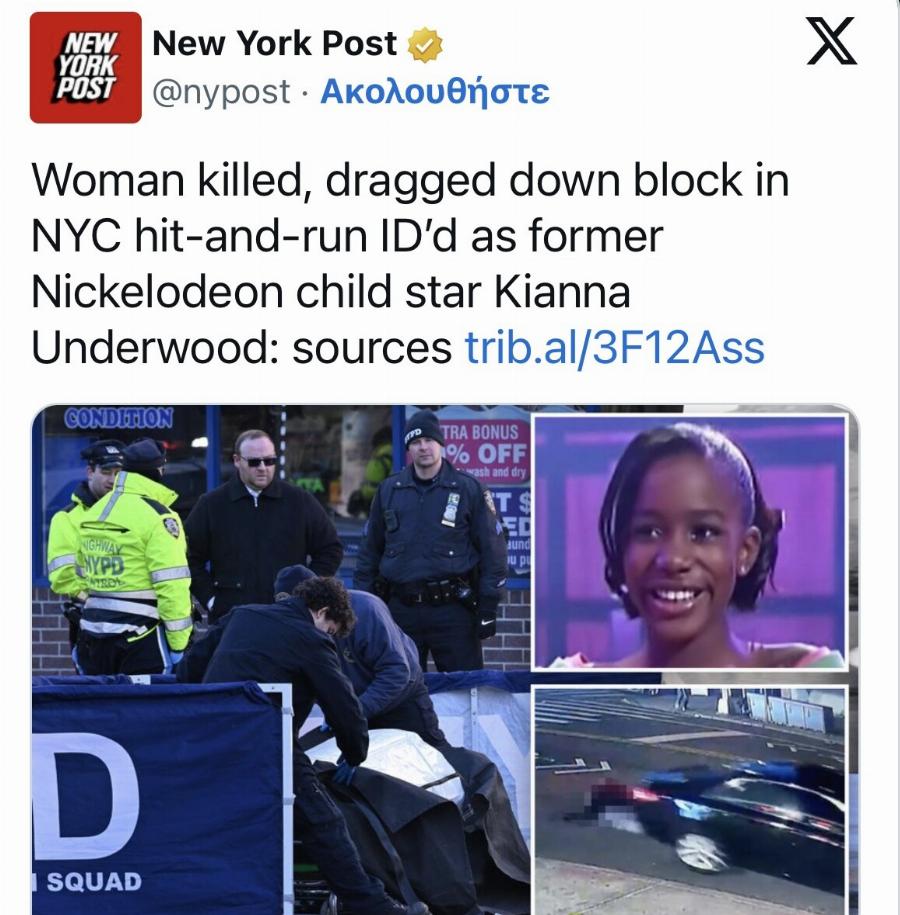Screen dimensions: 900x915
Task: Visit the @nypost handle
Action: (x=221, y=92)
